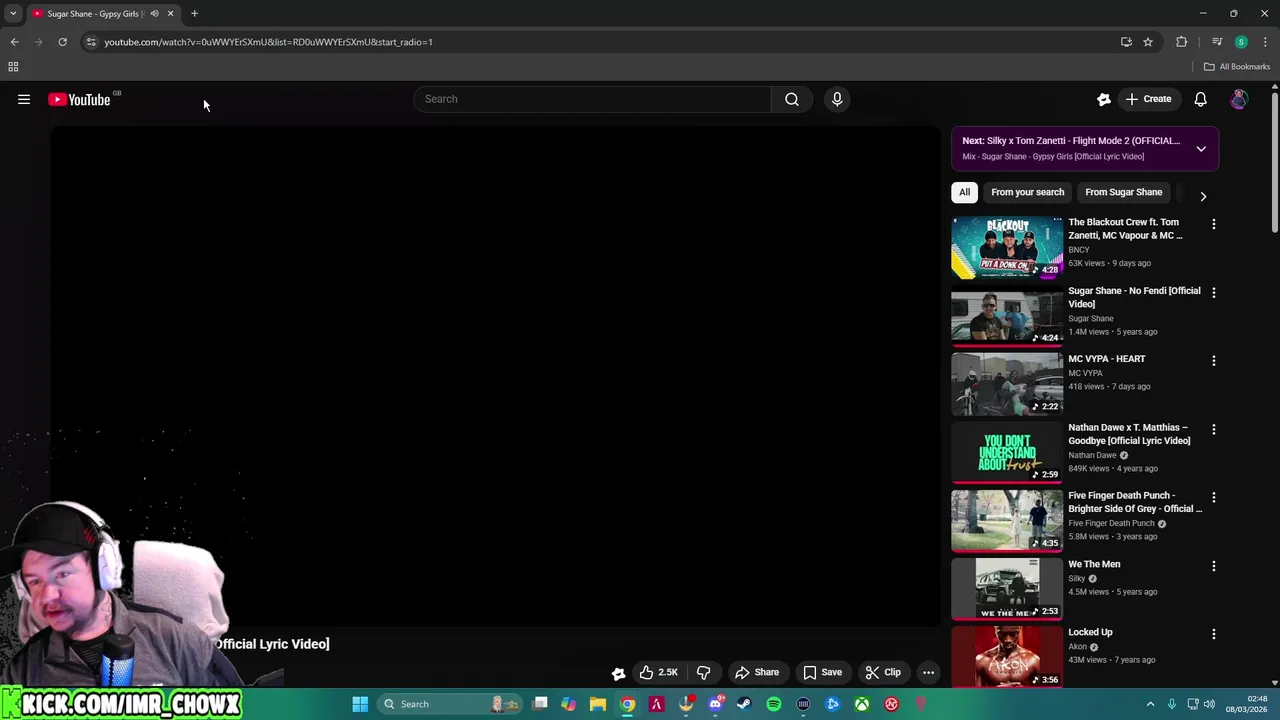Screen dimensions: 1280x720
Task: Click the YouTube search magnifier button
Action: [791, 99]
